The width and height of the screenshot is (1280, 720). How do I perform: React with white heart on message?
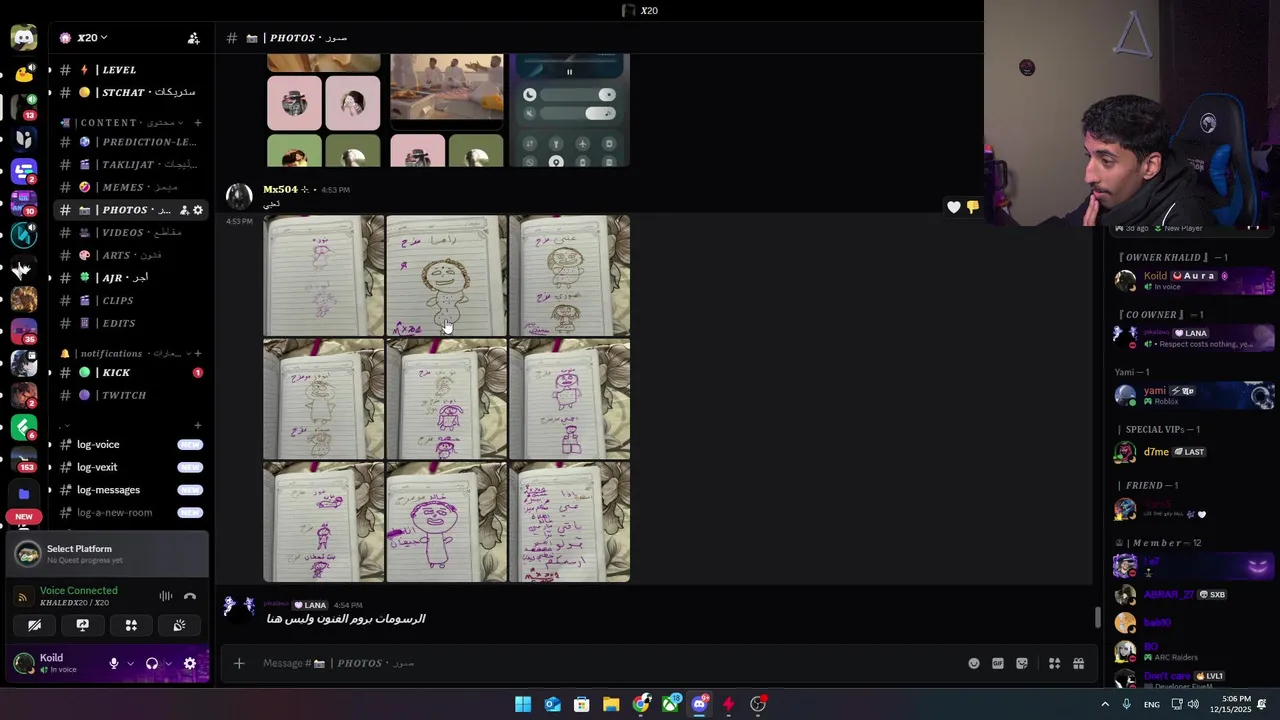tap(954, 207)
